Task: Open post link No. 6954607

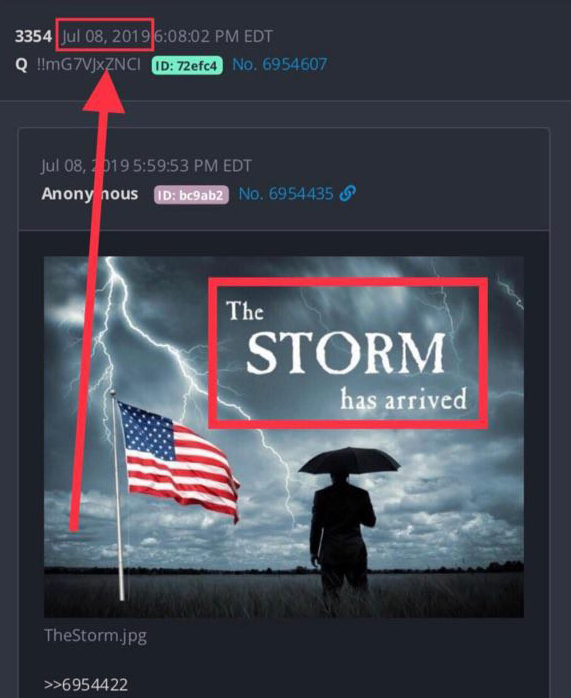Action: tap(279, 65)
